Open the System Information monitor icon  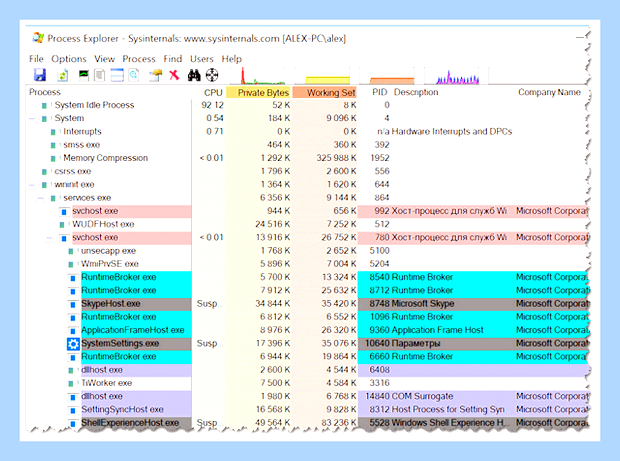tap(83, 75)
